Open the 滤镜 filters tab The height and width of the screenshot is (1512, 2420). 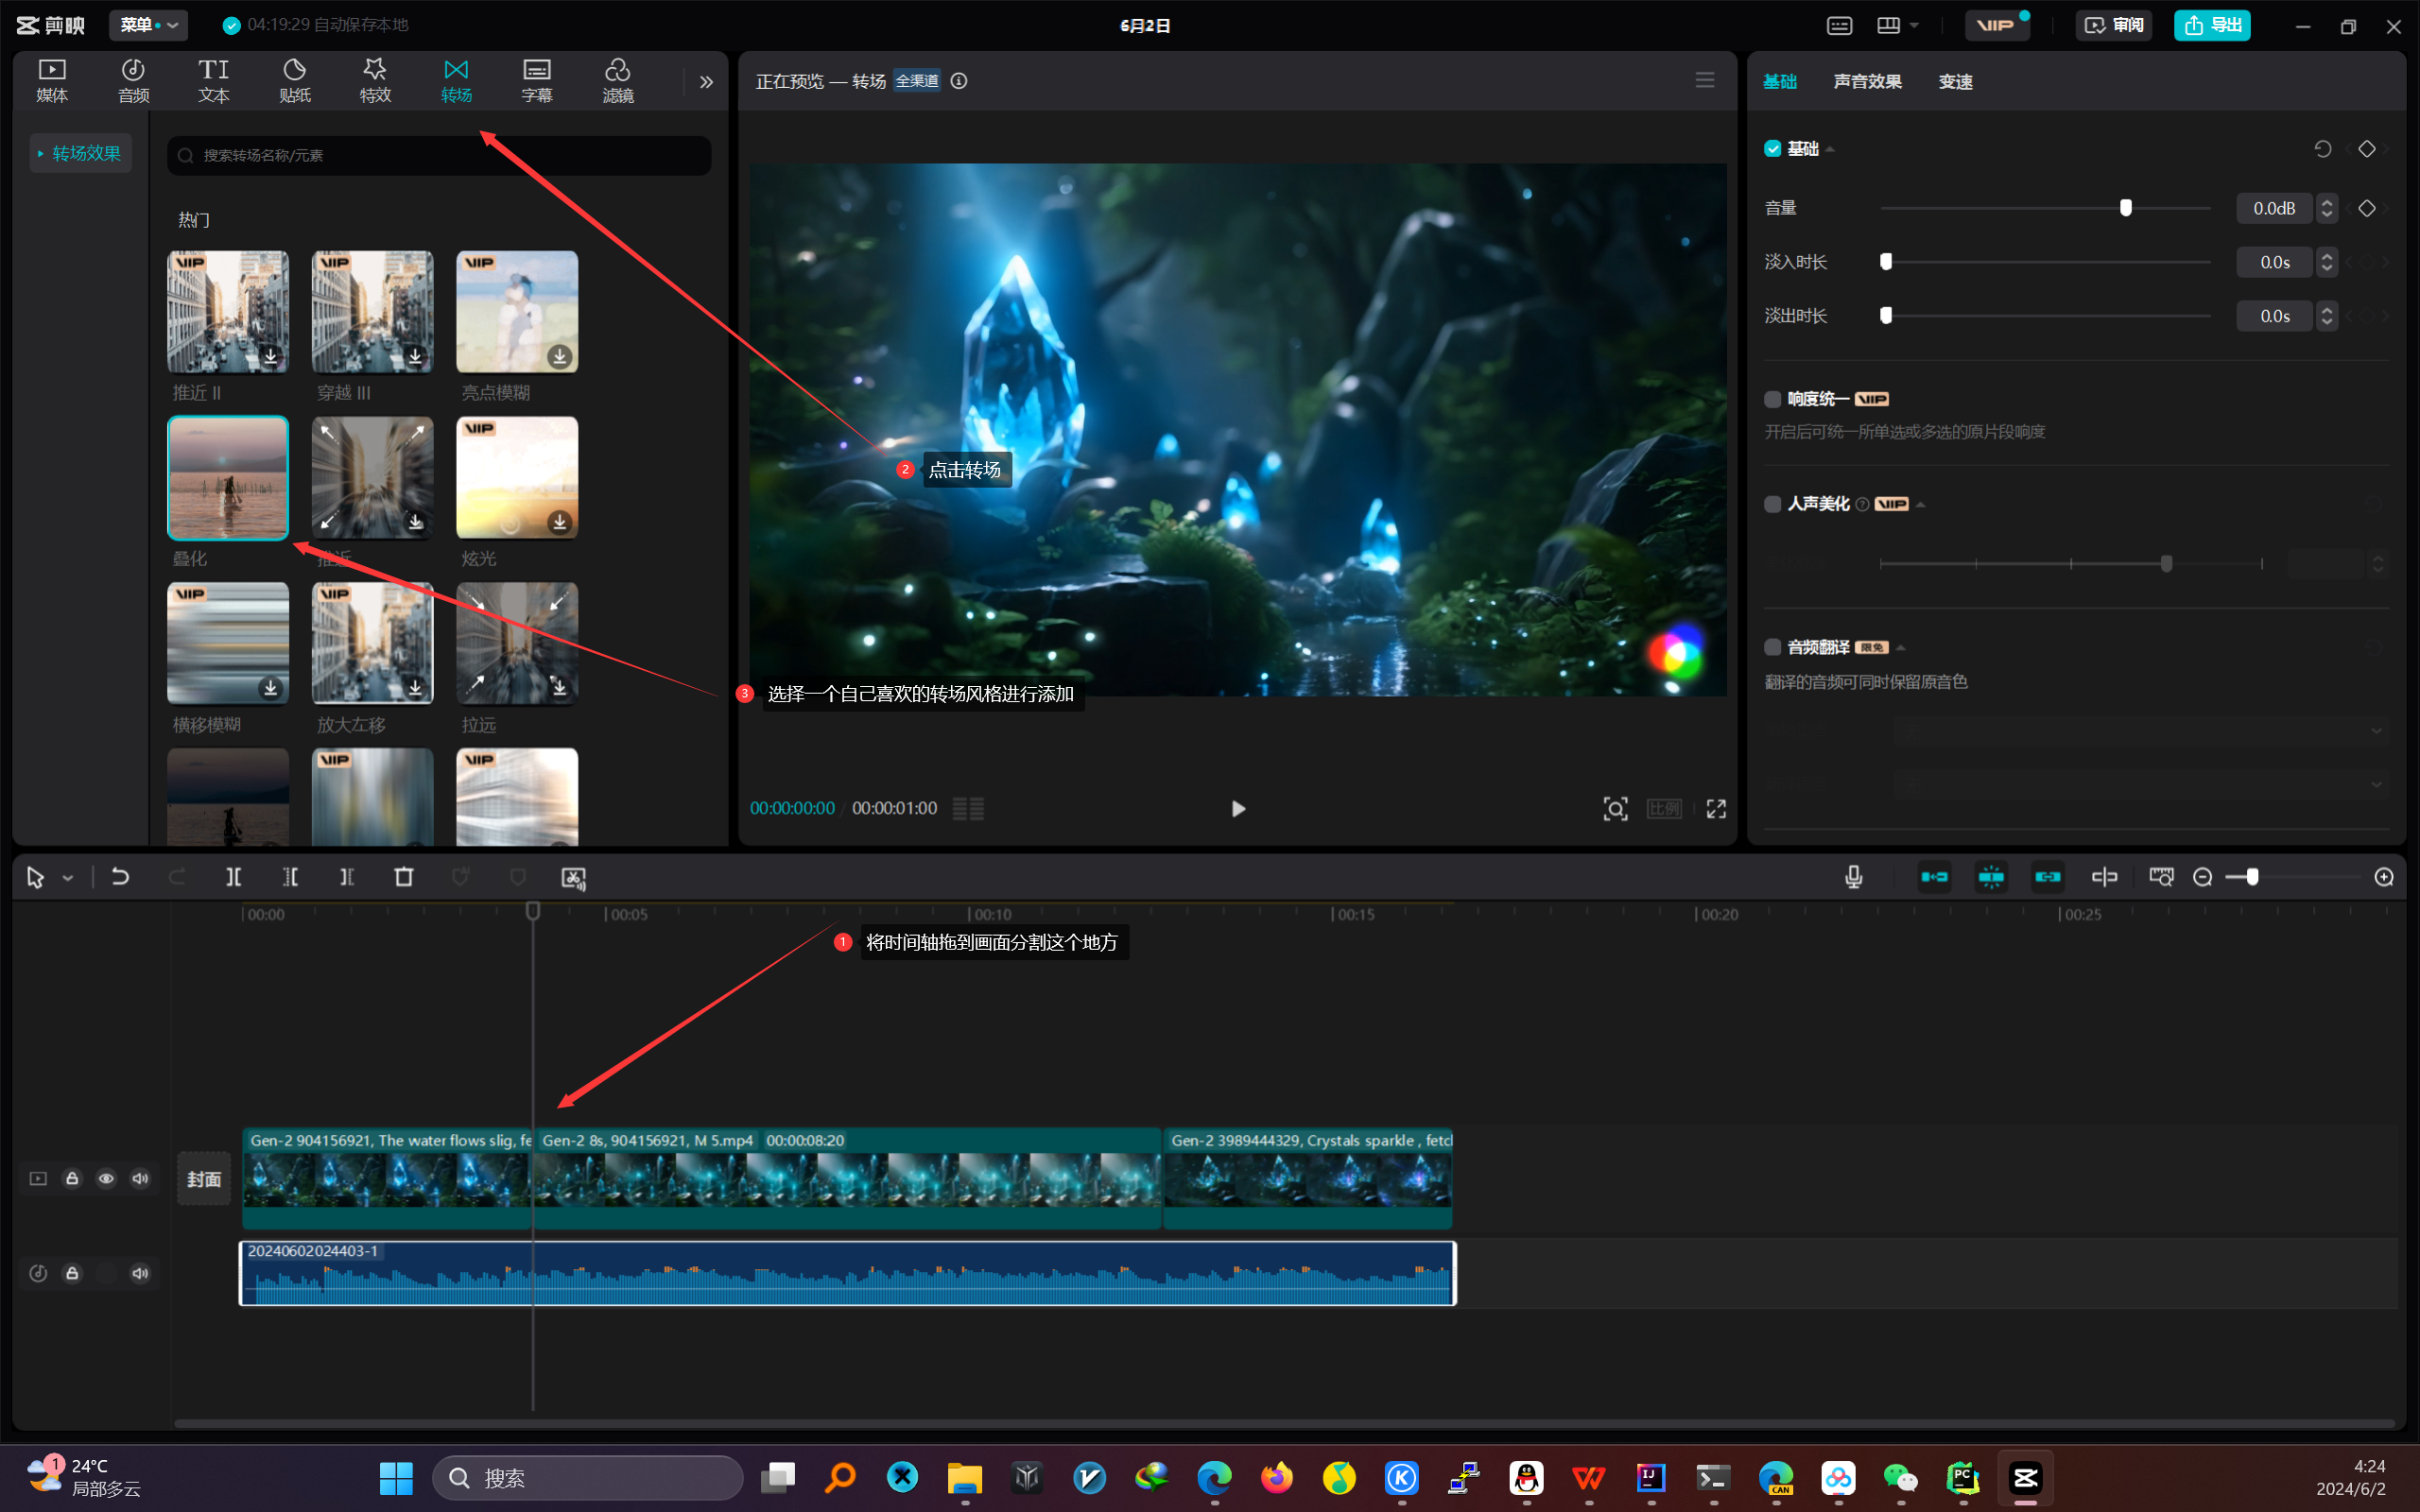[x=618, y=80]
